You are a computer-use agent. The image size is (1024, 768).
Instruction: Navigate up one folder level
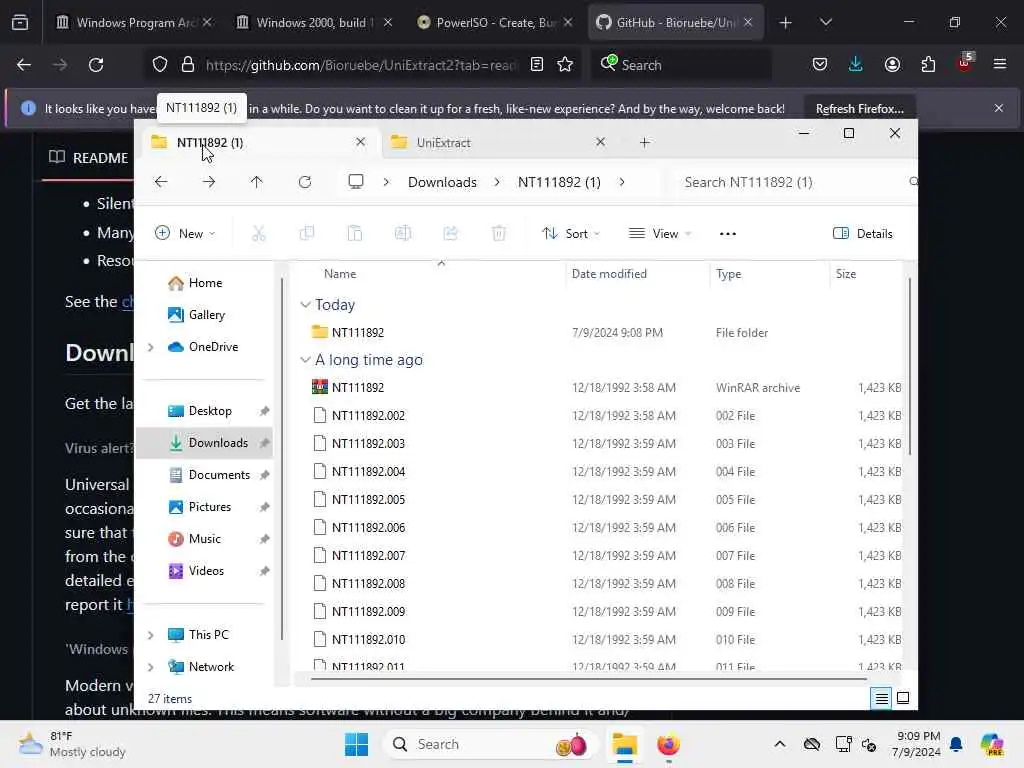(x=257, y=182)
